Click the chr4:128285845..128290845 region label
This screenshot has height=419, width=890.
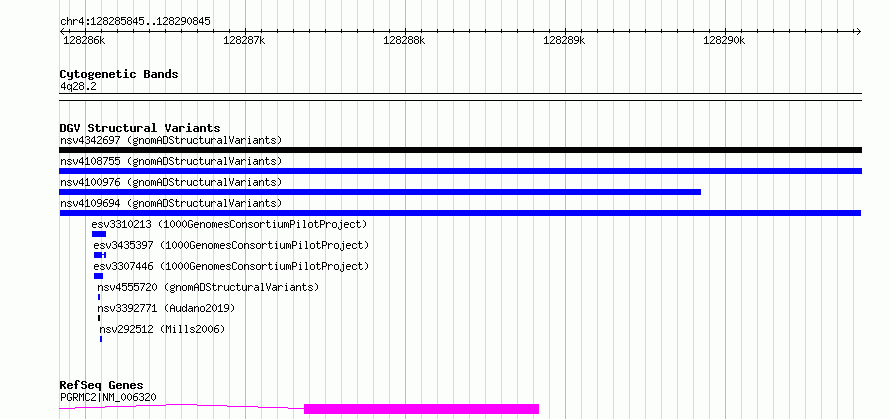(x=135, y=22)
